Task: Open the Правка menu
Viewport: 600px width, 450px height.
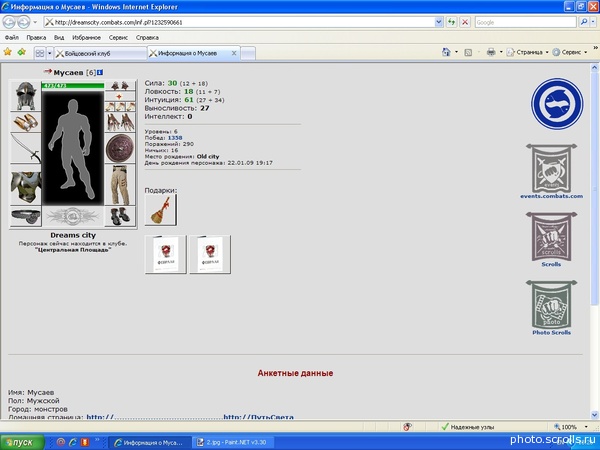Action: [36, 38]
